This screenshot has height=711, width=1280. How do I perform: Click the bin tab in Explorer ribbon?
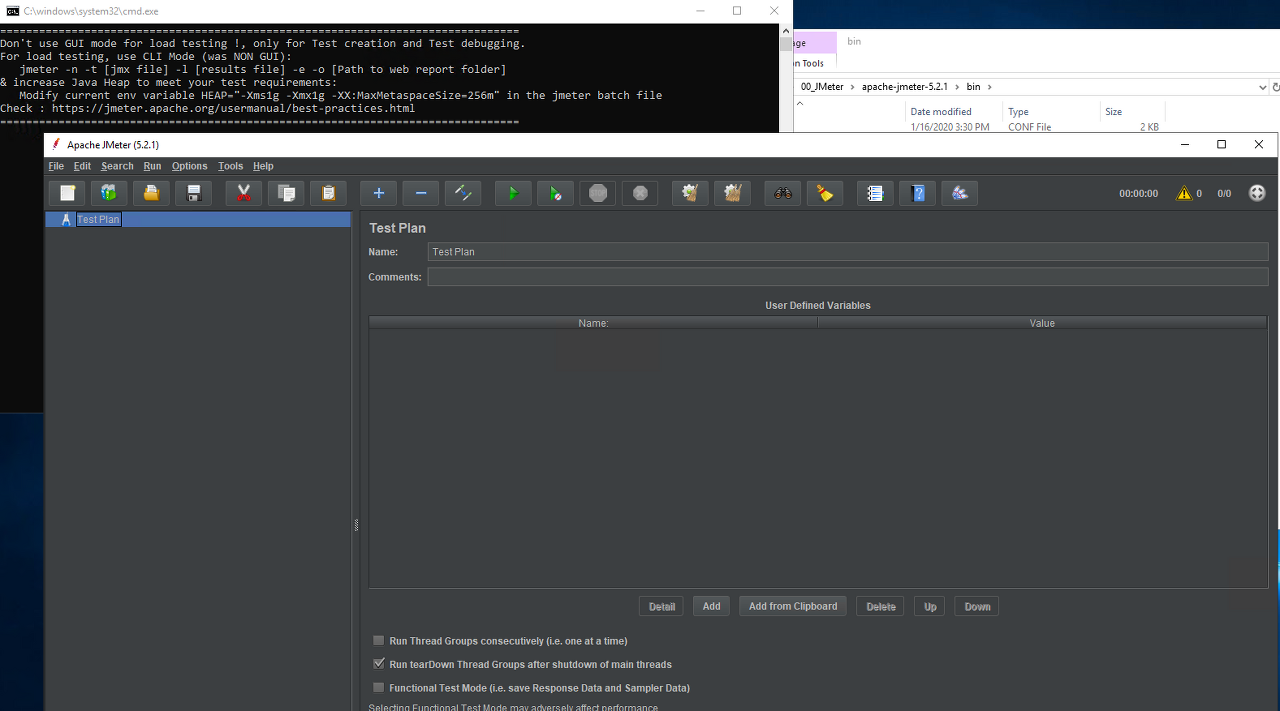coord(854,41)
